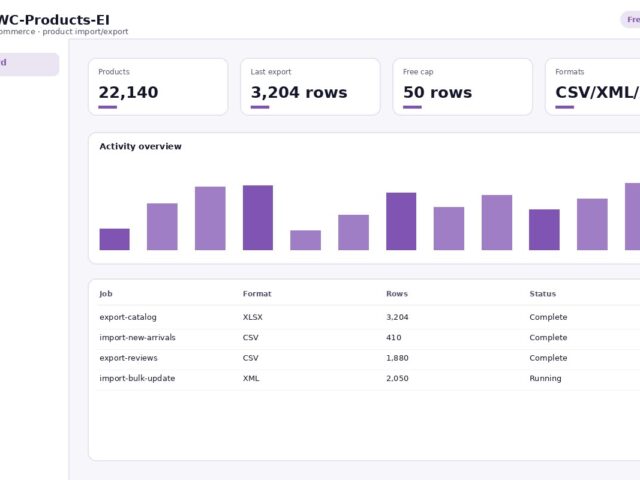Click the Complete status of export-catalog
640x480 pixels.
click(548, 317)
